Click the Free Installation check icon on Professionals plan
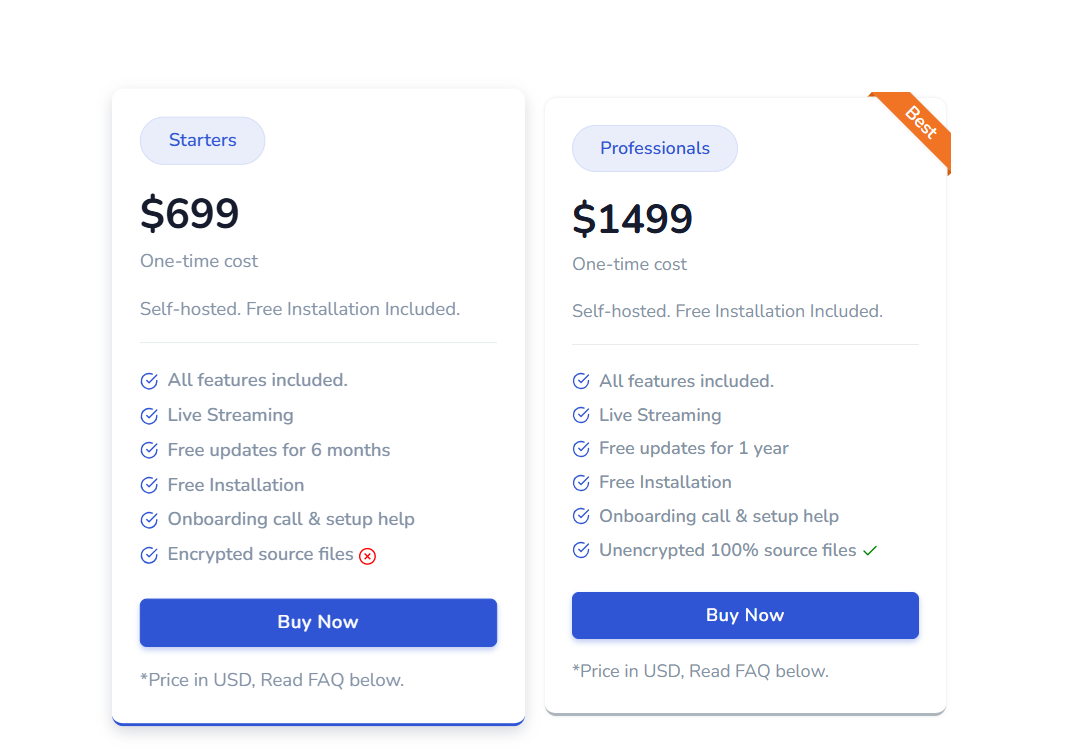 (x=581, y=482)
